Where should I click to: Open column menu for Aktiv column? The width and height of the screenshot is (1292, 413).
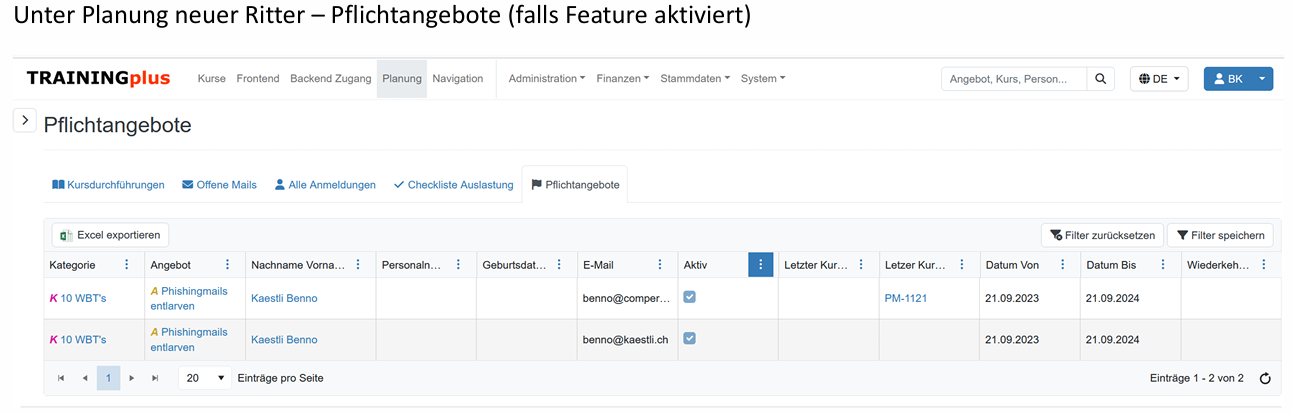click(760, 265)
